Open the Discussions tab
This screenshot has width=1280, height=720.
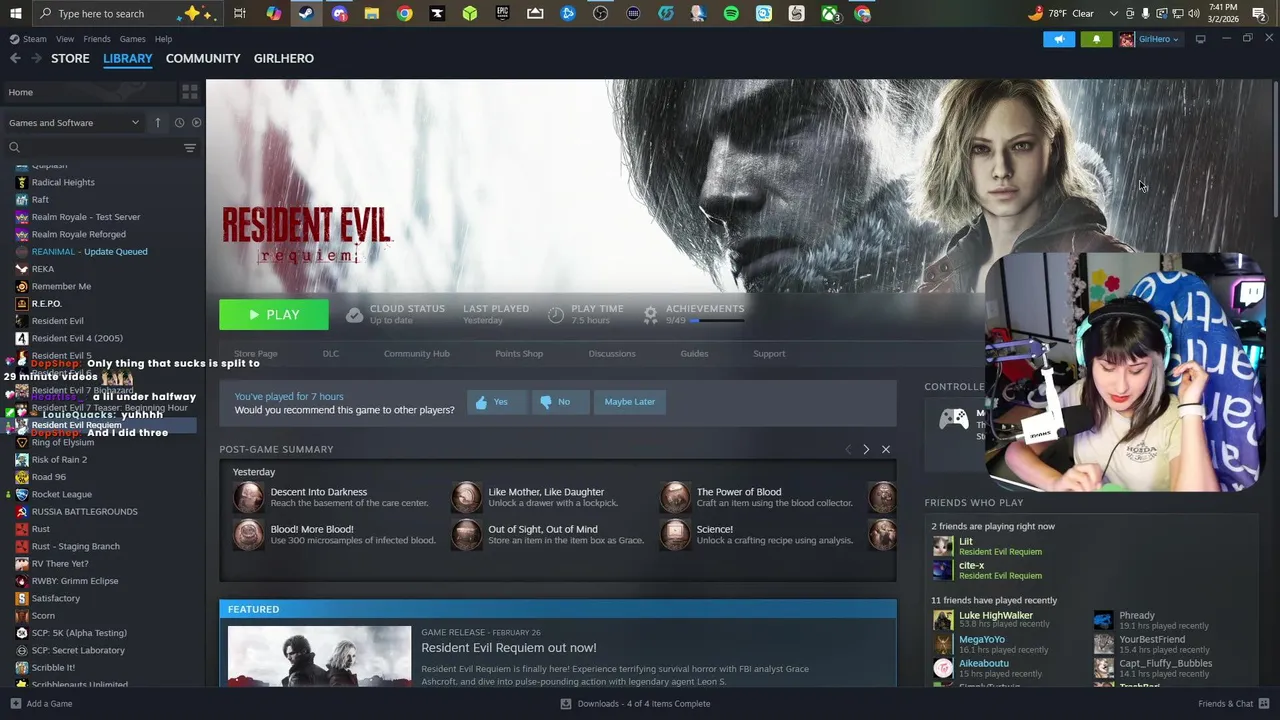pyautogui.click(x=612, y=354)
